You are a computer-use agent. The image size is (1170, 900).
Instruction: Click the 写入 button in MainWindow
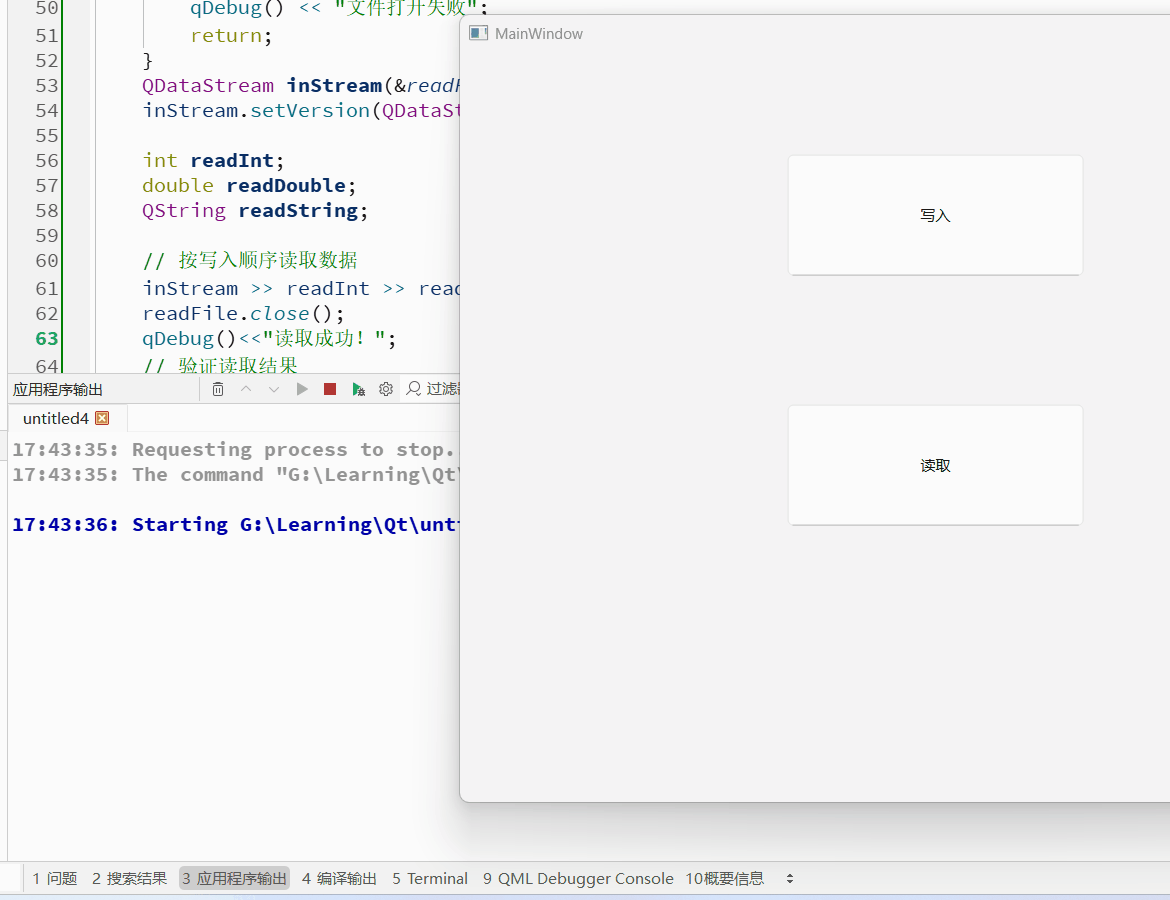(935, 215)
